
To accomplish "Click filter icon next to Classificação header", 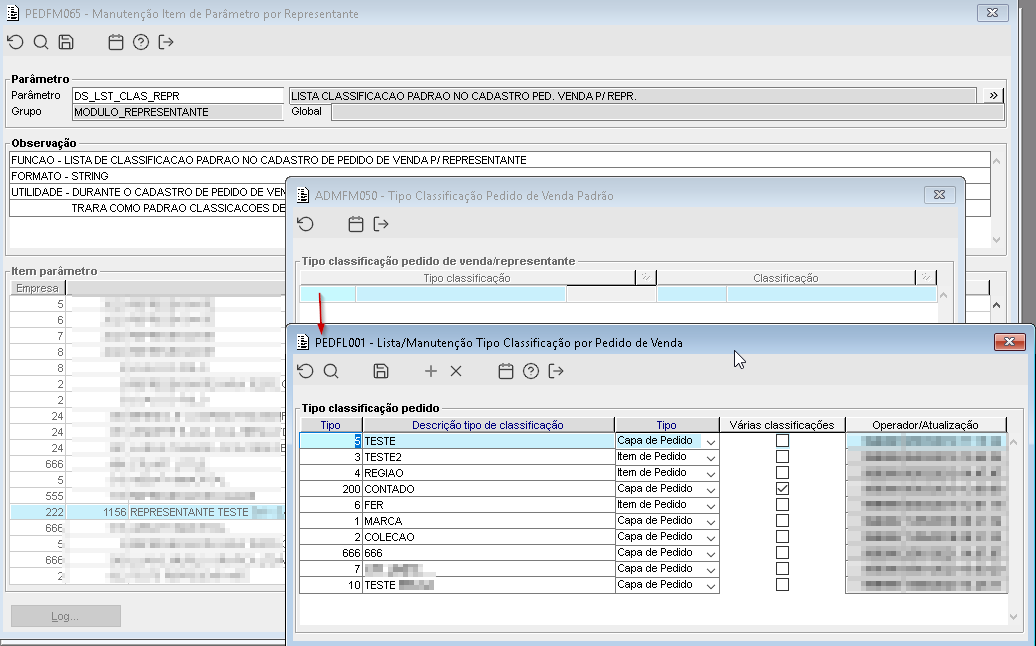I will coord(926,277).
